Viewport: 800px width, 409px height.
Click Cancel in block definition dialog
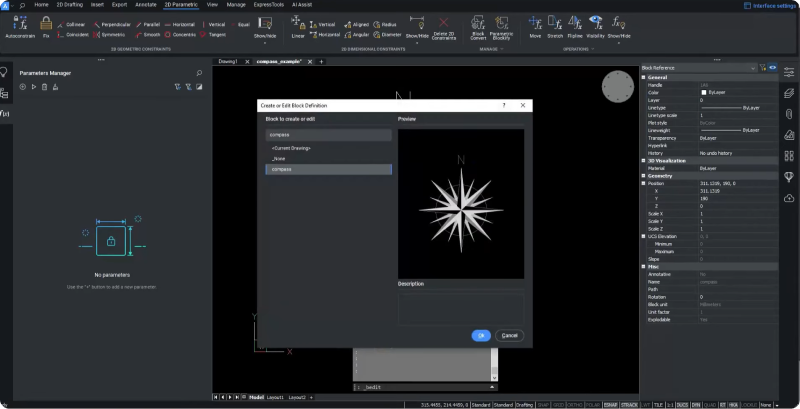tap(508, 335)
